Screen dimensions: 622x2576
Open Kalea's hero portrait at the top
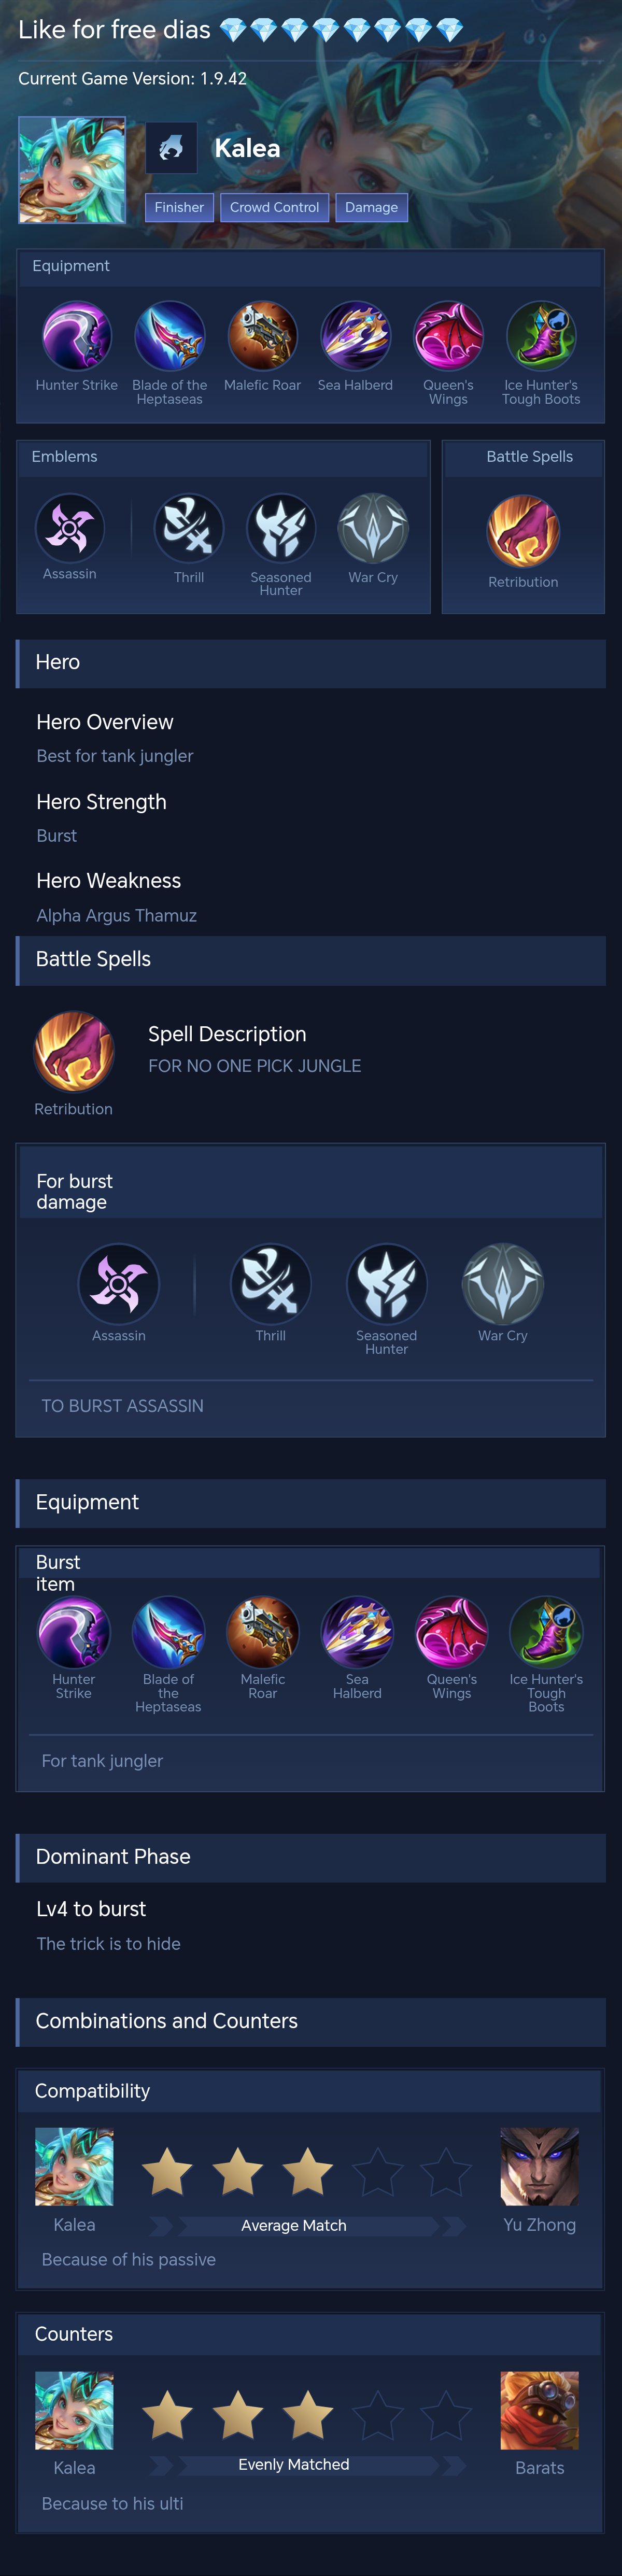pos(72,170)
